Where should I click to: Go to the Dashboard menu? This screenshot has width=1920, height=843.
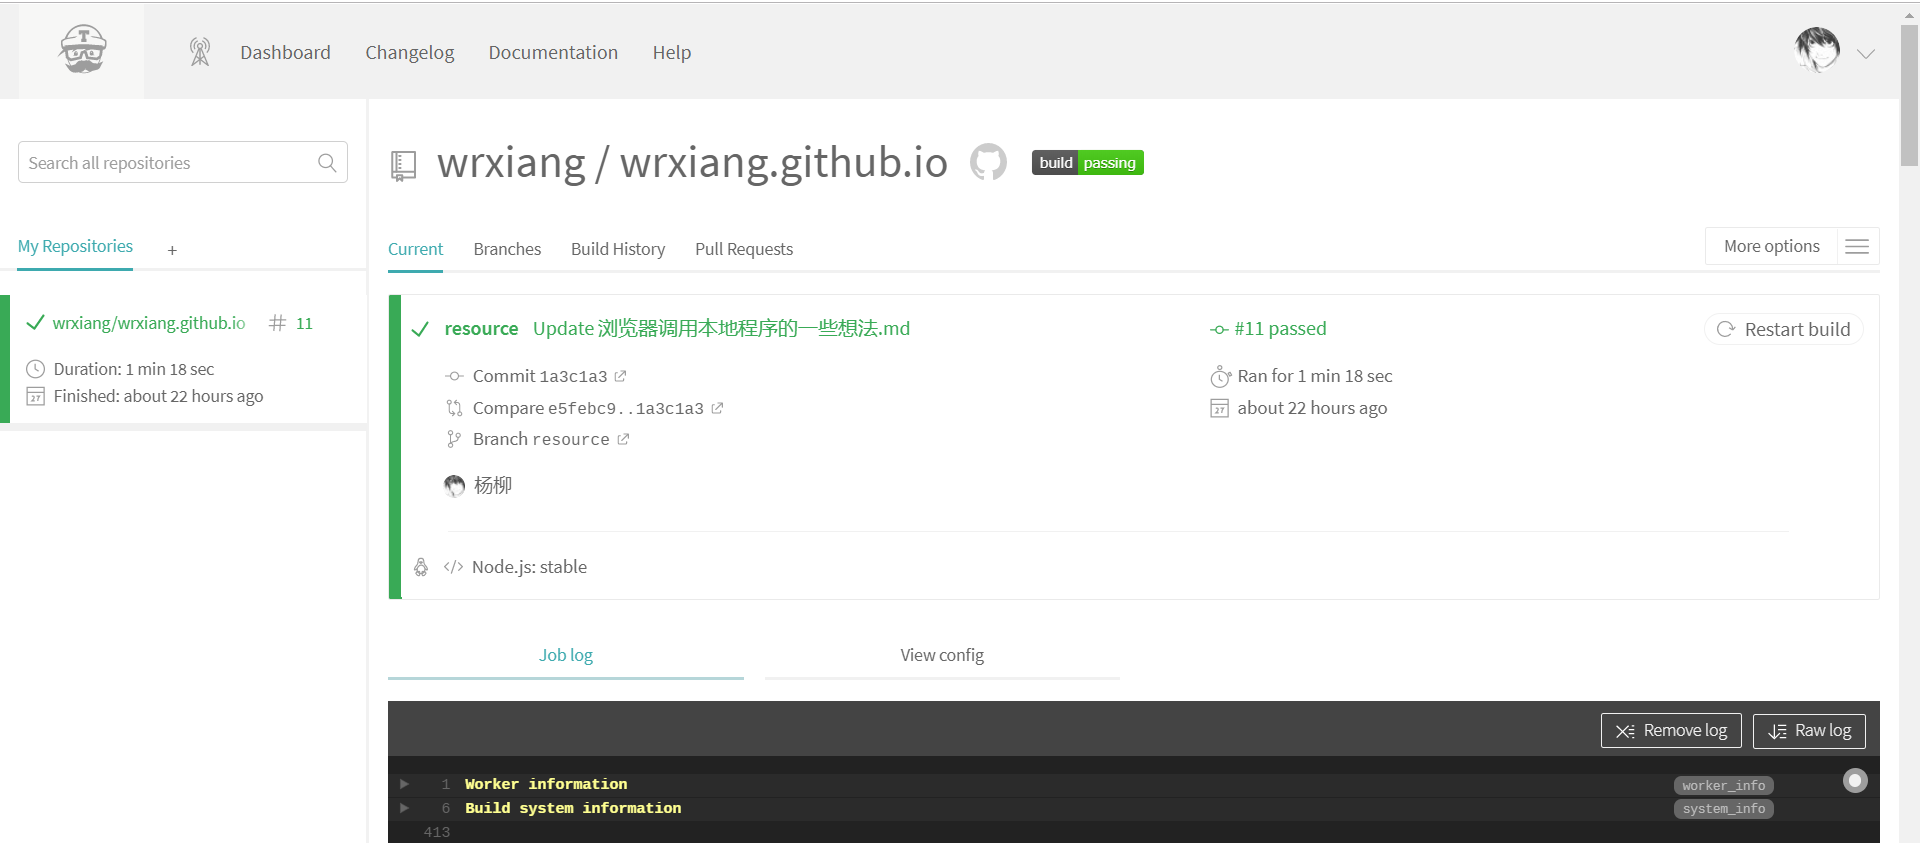point(285,52)
